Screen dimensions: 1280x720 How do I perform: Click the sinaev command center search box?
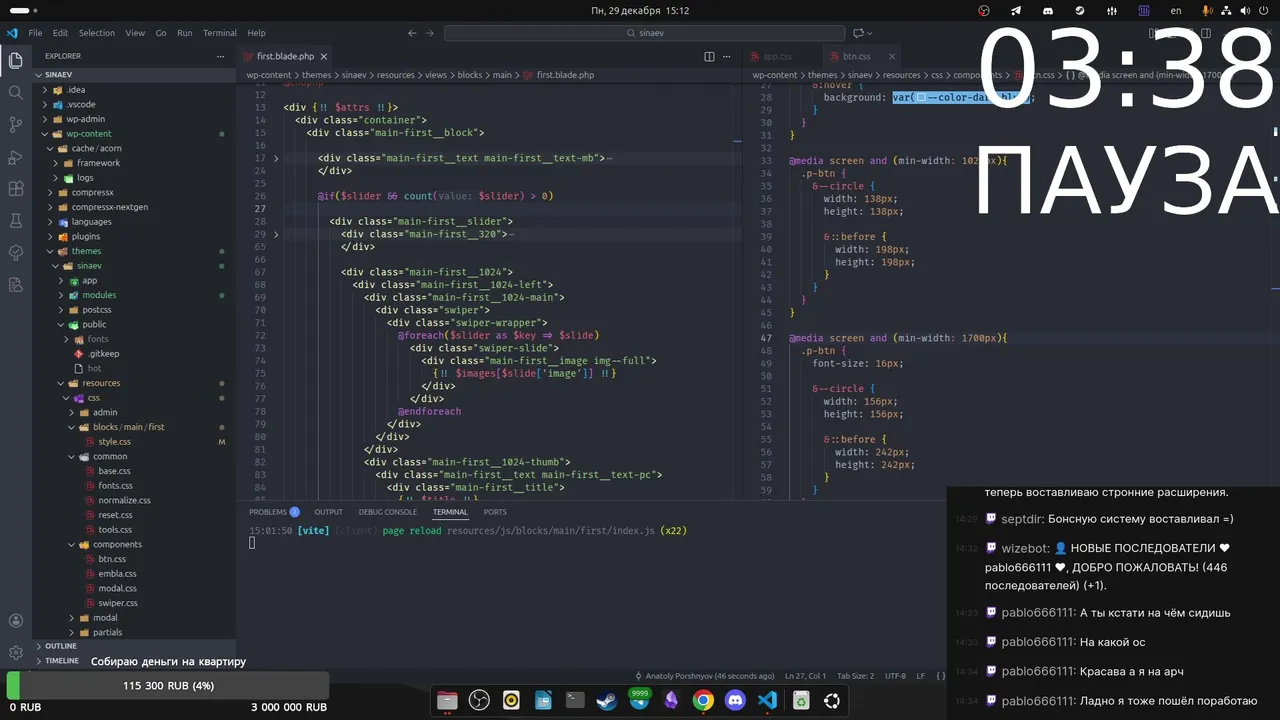click(x=644, y=33)
